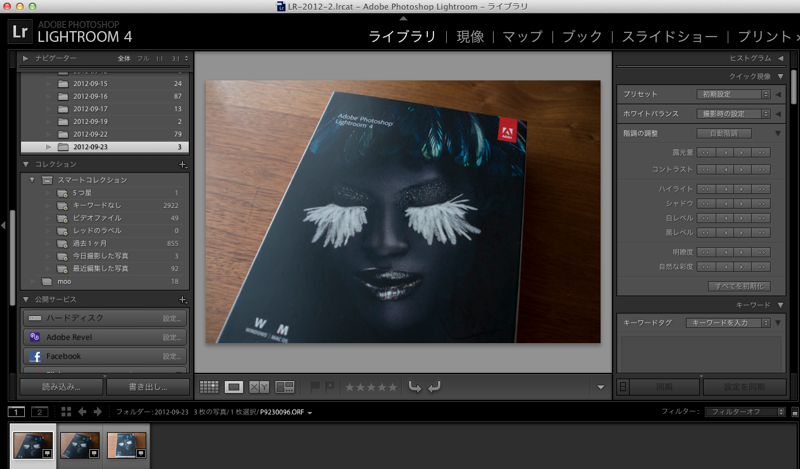Click the Adobe Revel service icon
Image resolution: width=800 pixels, height=469 pixels.
click(x=35, y=337)
